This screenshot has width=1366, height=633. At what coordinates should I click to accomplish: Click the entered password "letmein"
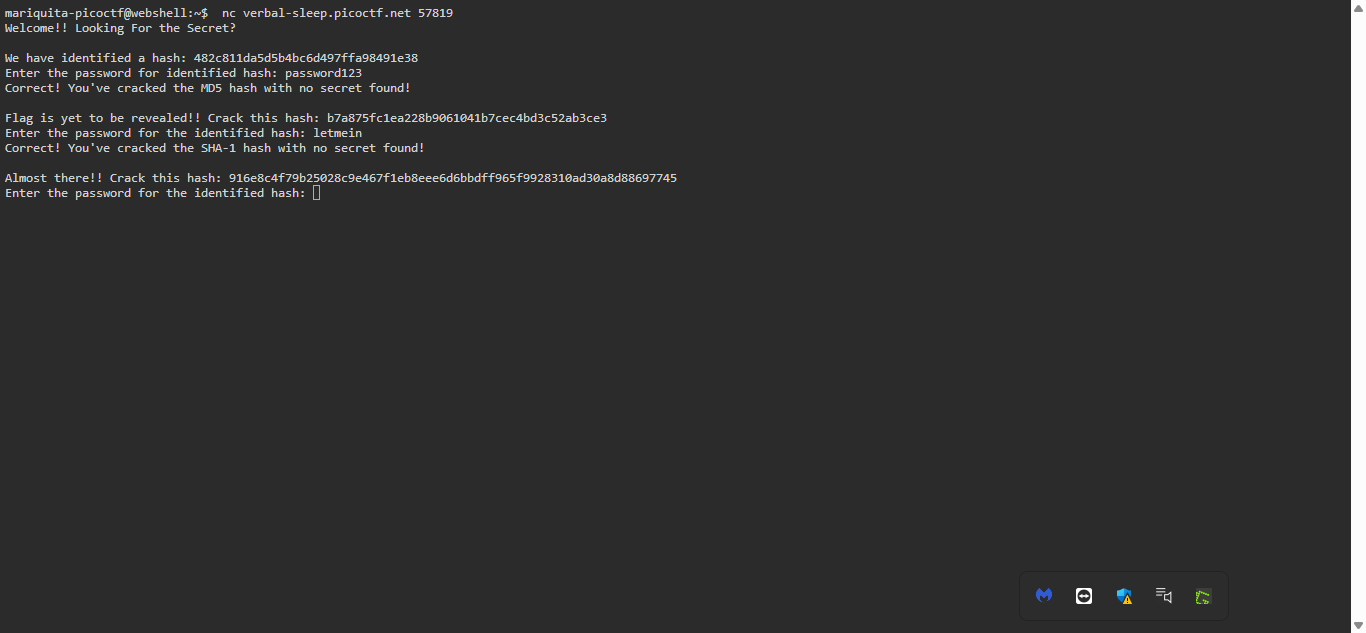coord(337,133)
